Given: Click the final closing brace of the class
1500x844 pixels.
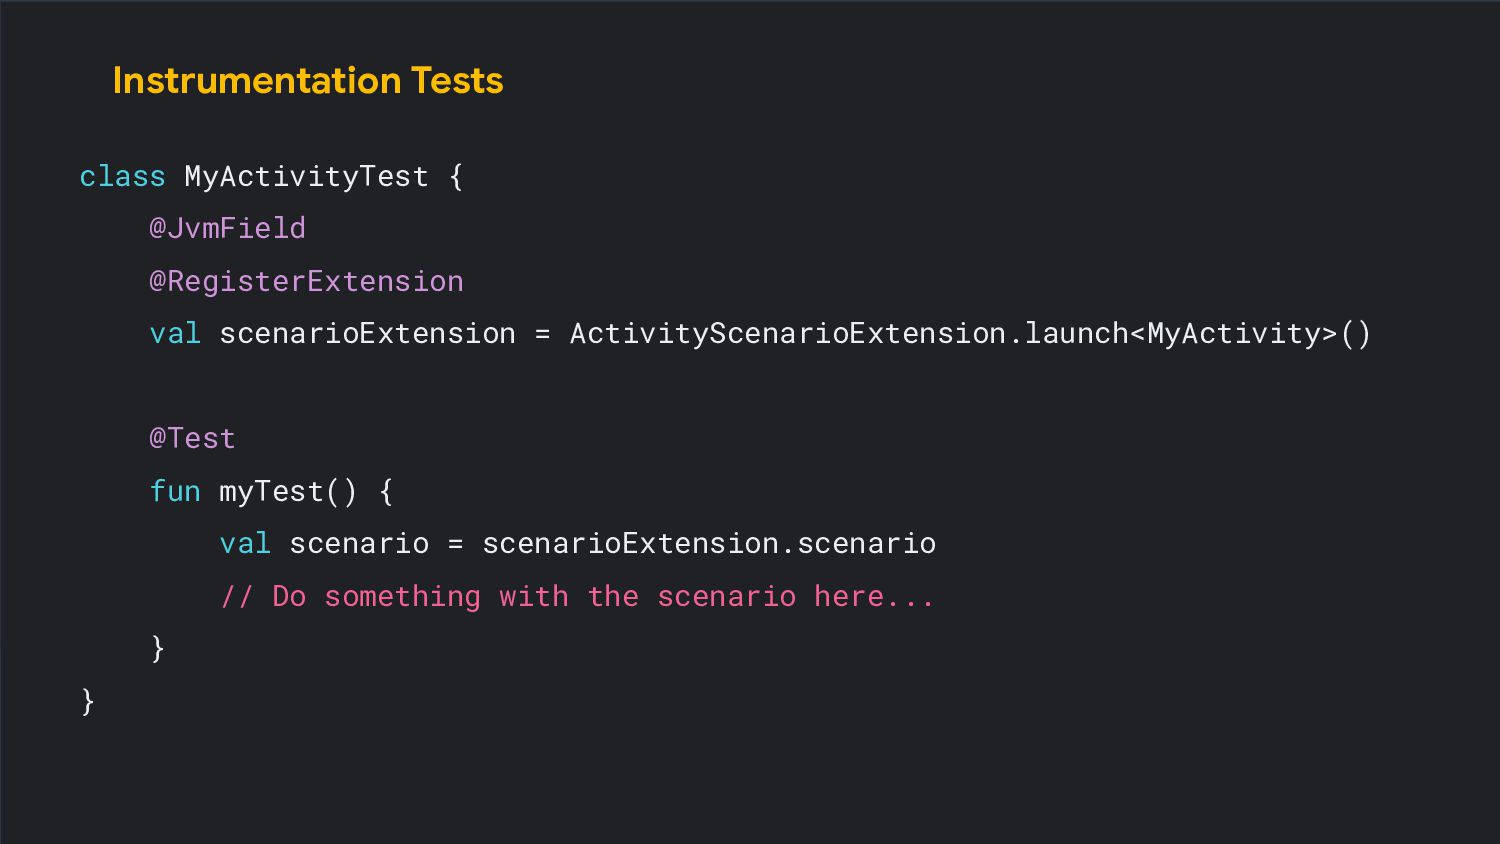Looking at the screenshot, I should click(88, 701).
